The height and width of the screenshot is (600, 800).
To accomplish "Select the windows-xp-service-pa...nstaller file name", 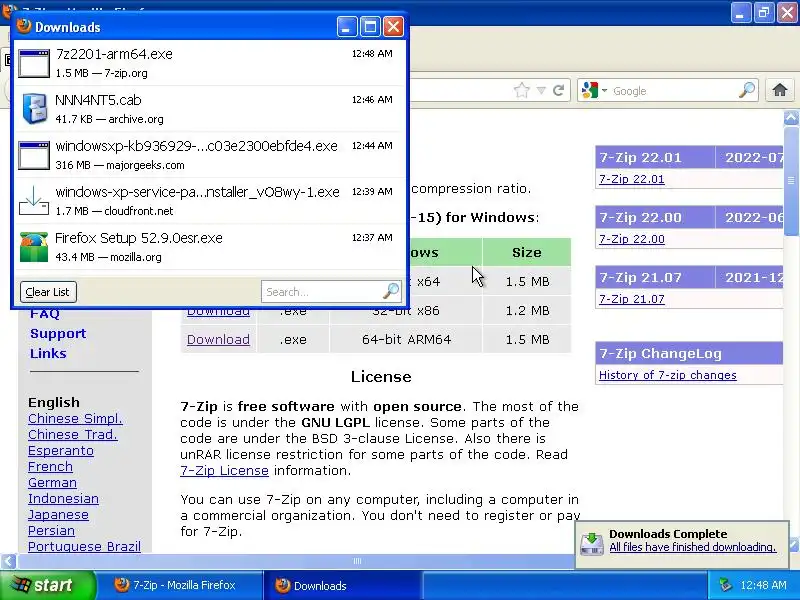I will (197, 192).
